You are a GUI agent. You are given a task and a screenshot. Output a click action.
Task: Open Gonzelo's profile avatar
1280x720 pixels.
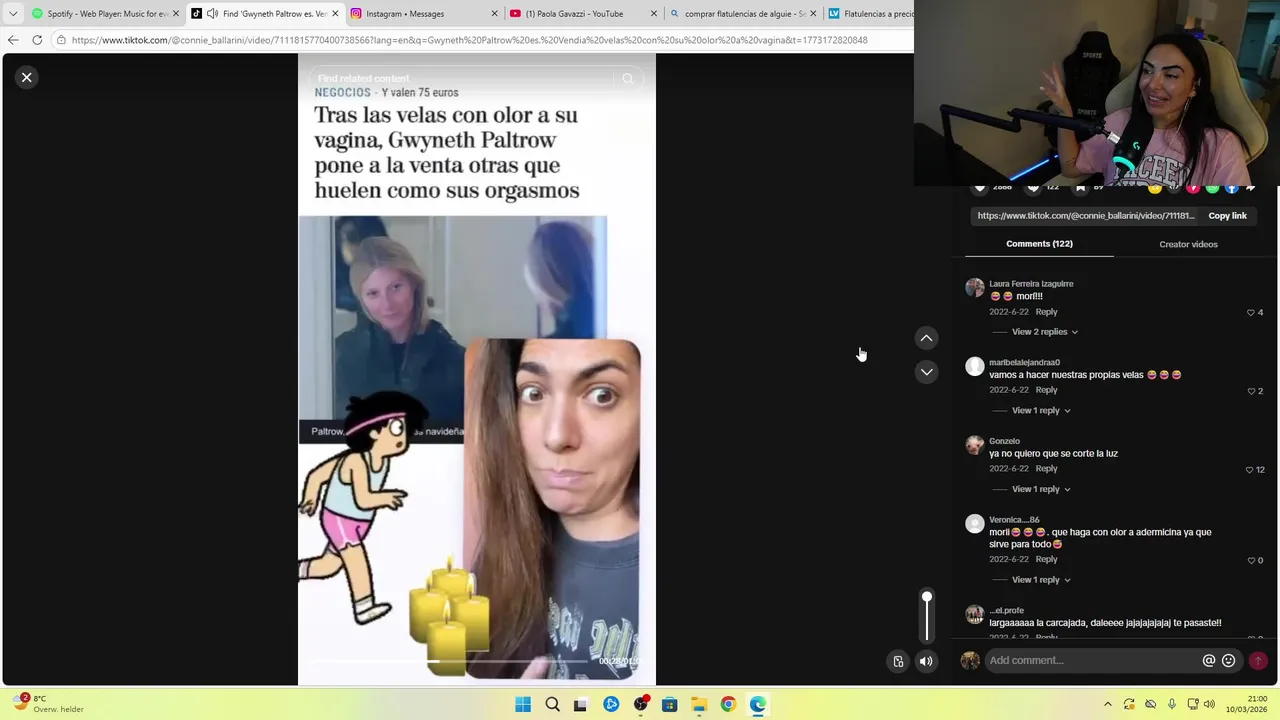pyautogui.click(x=975, y=445)
